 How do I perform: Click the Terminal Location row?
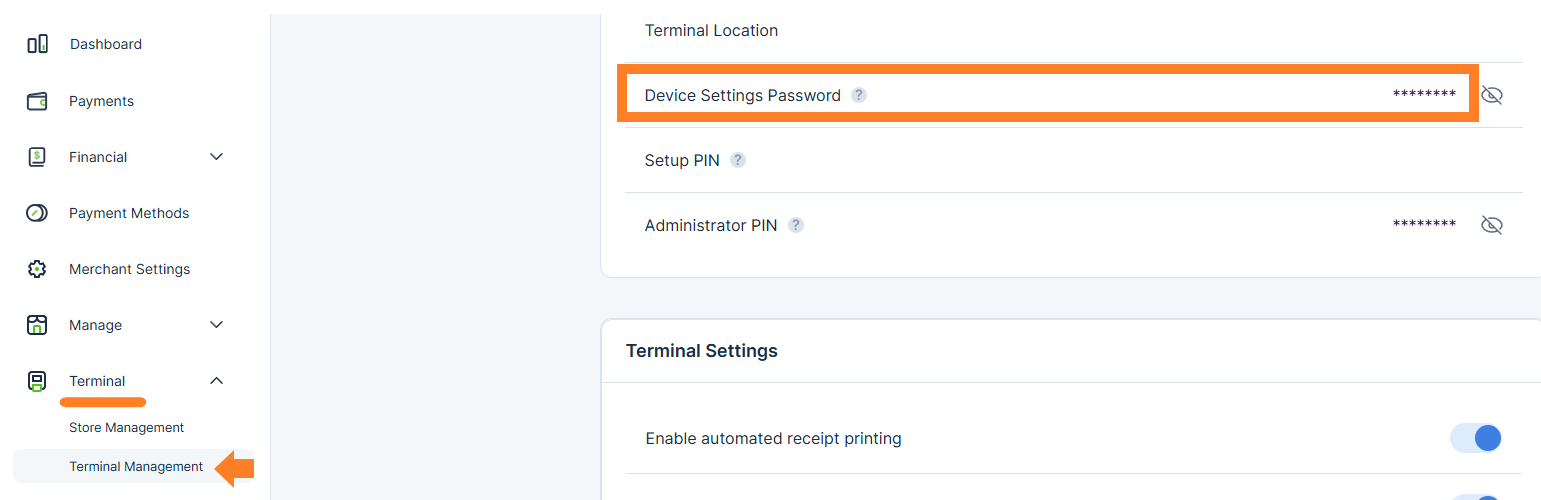pos(711,31)
